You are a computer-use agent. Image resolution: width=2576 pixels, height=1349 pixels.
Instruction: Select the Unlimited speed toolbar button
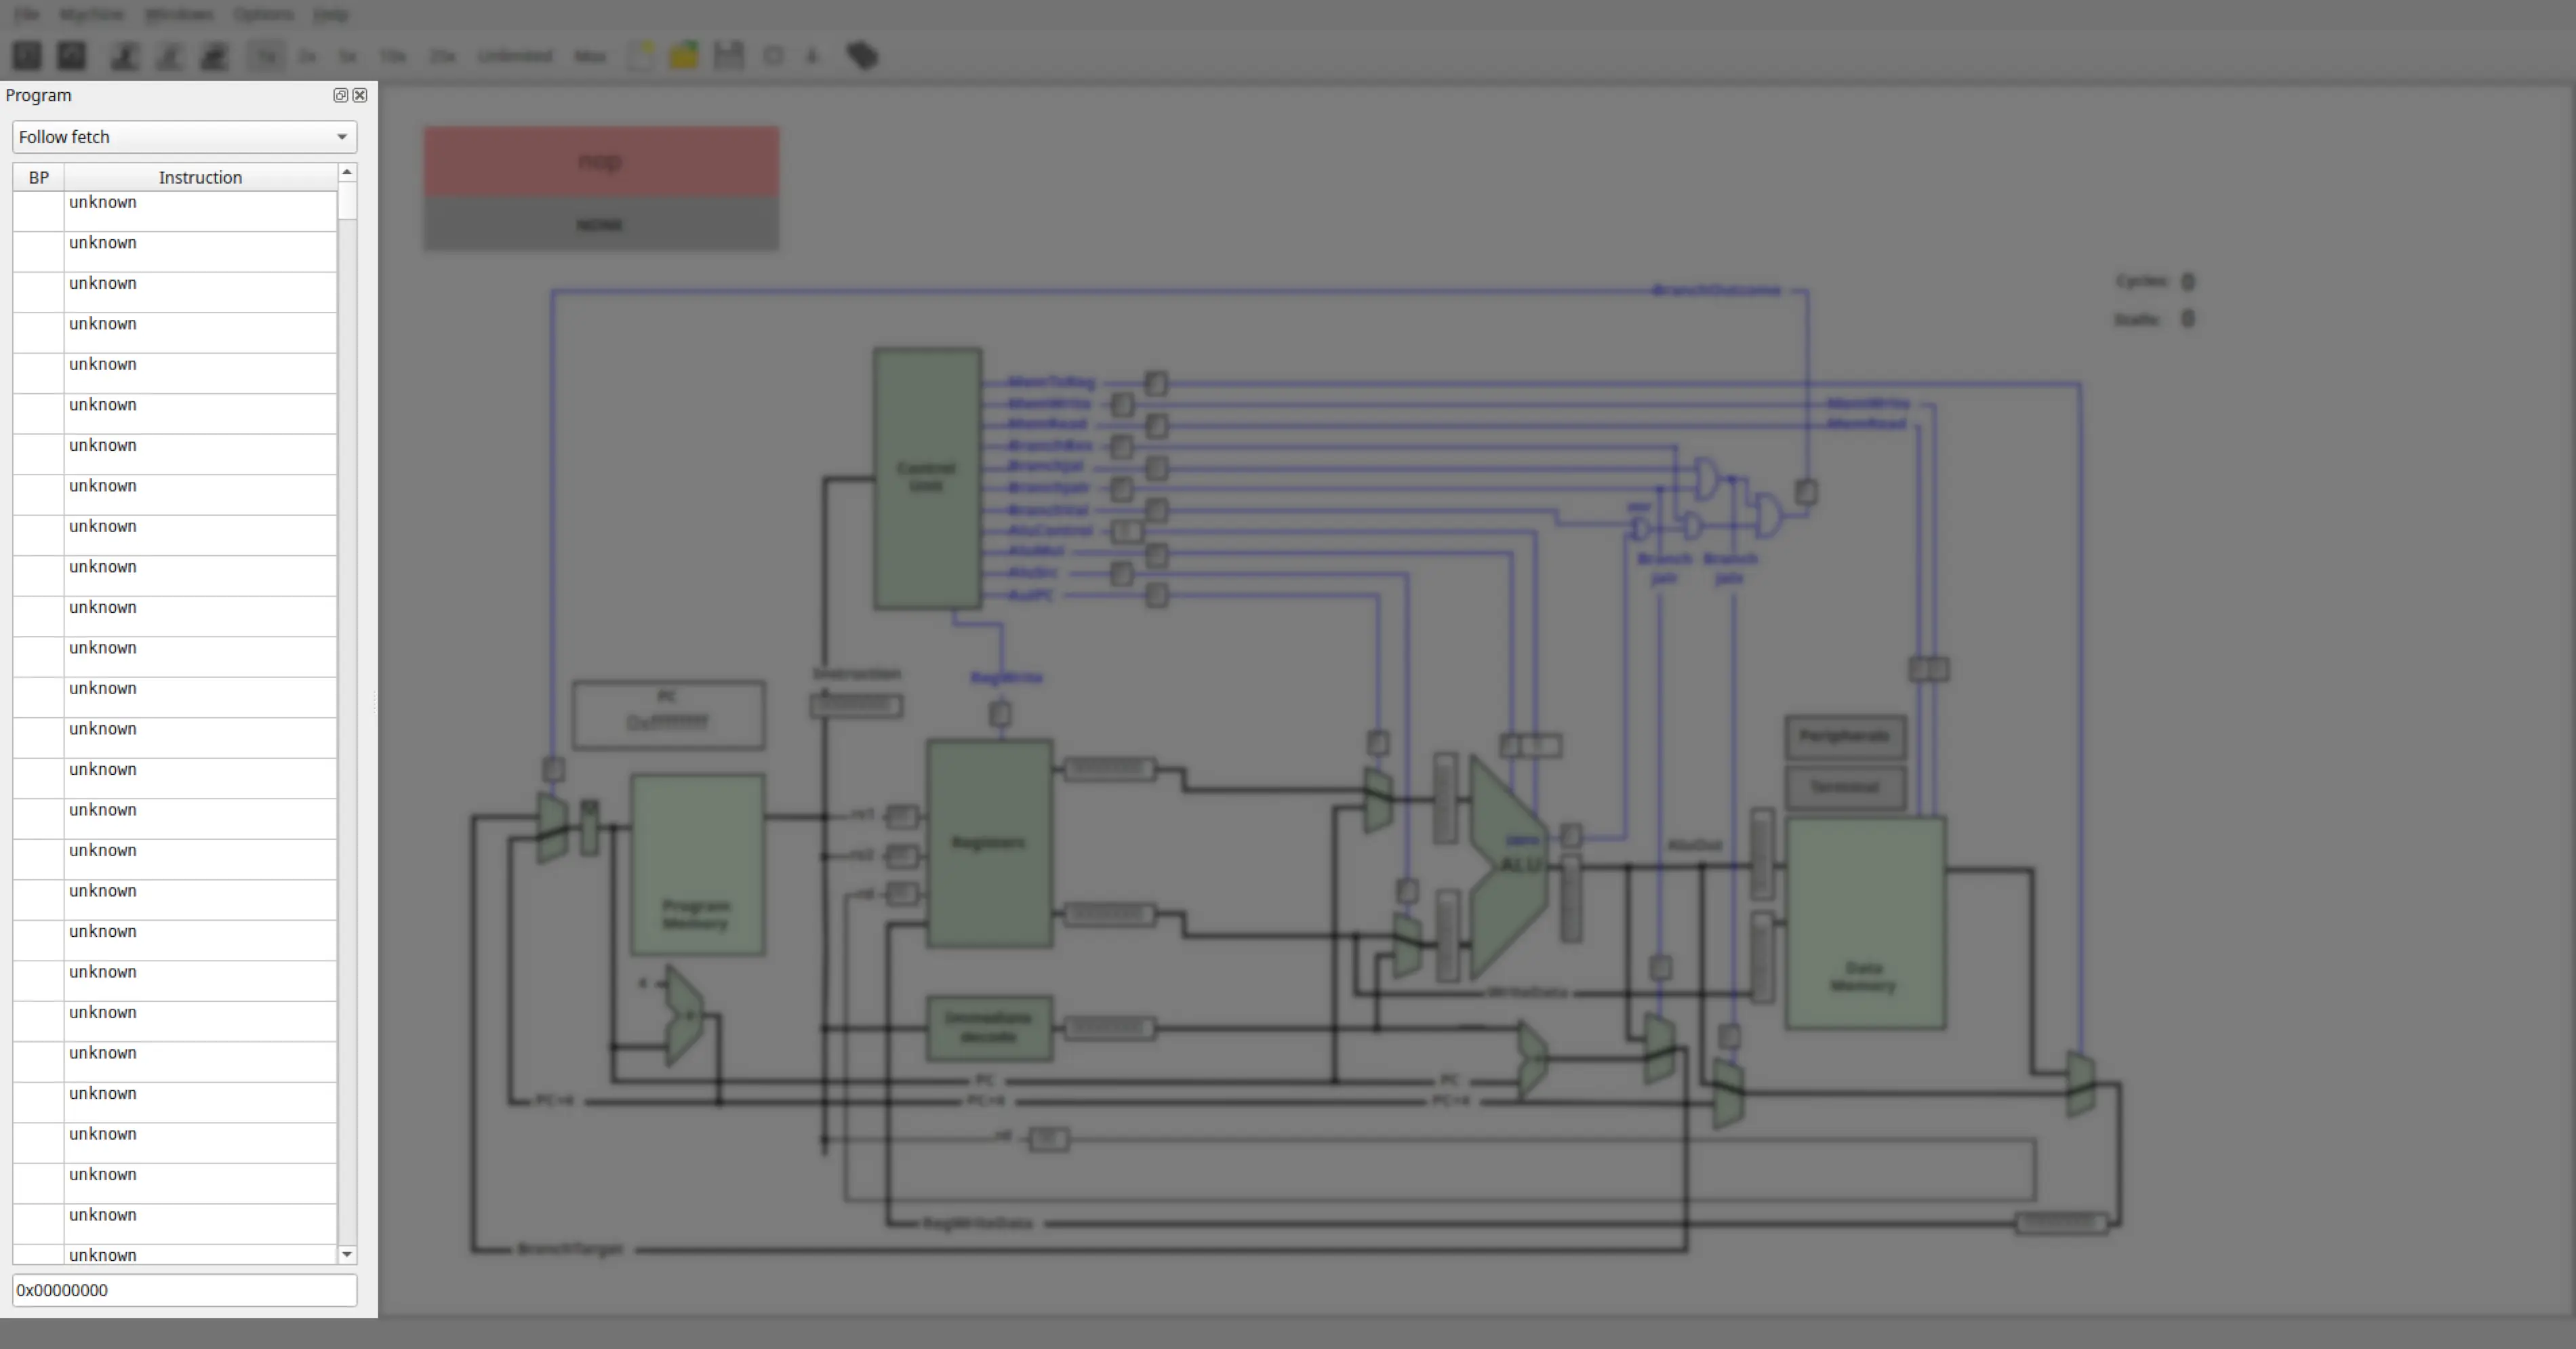515,56
